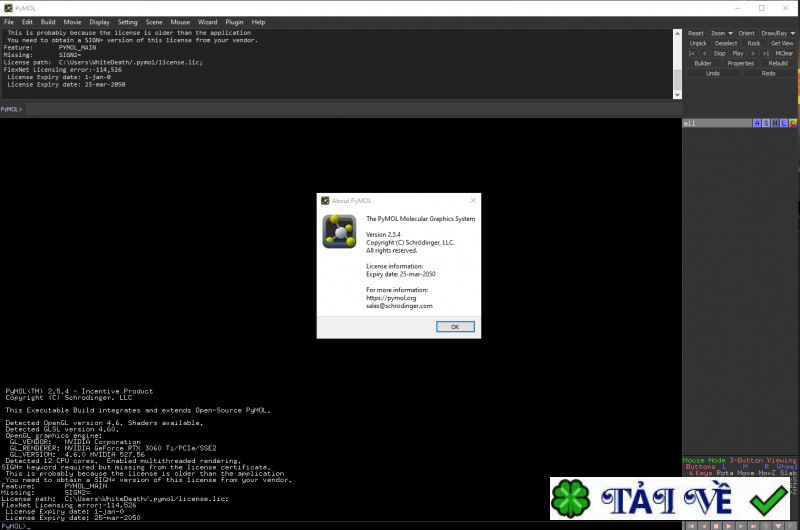Open the Show (S) menu for all
This screenshot has height=530, width=800.
(x=766, y=123)
